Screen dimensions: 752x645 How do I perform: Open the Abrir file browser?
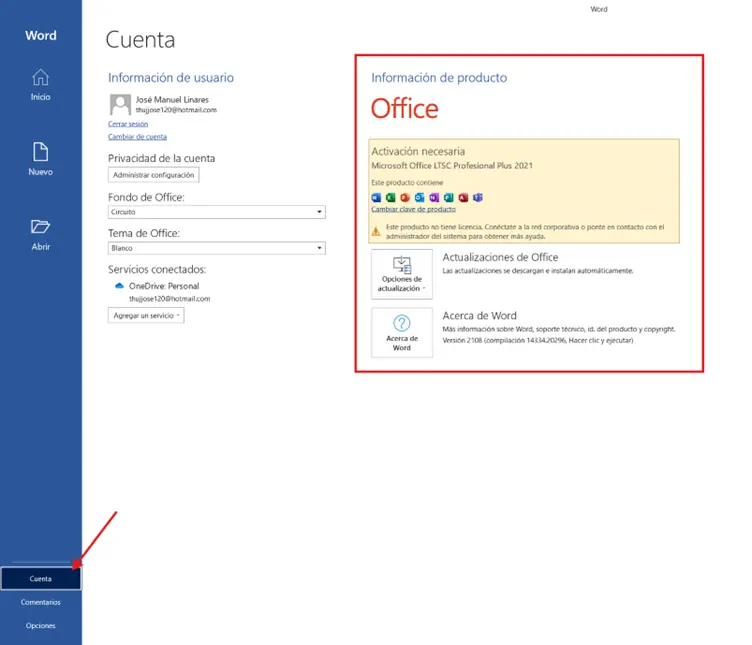pos(40,235)
